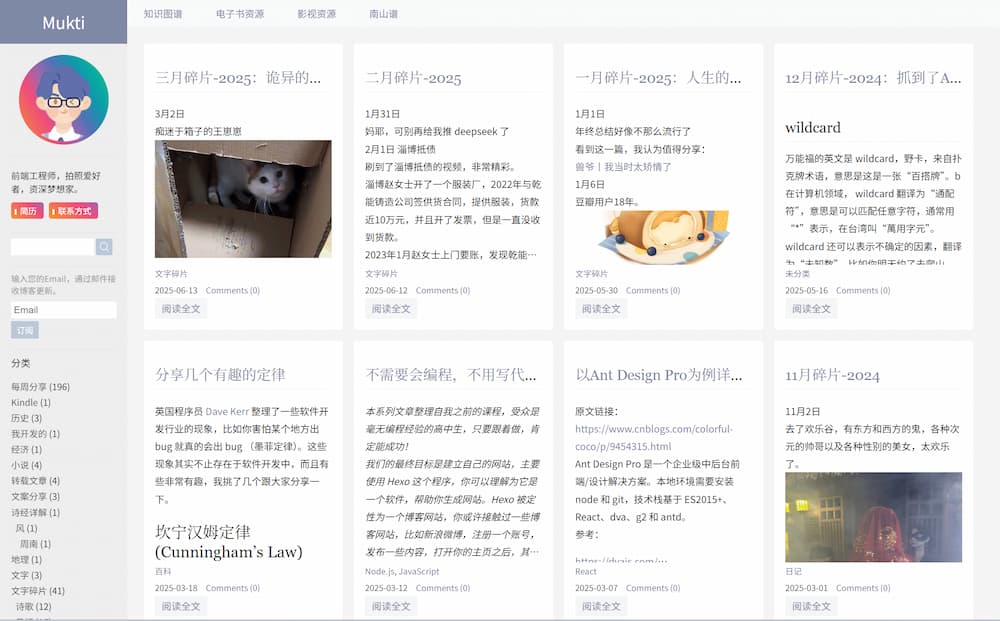The image size is (1000, 621).
Task: Click 阅读全文 under 分享几个有趣的定律
Action: 181,606
